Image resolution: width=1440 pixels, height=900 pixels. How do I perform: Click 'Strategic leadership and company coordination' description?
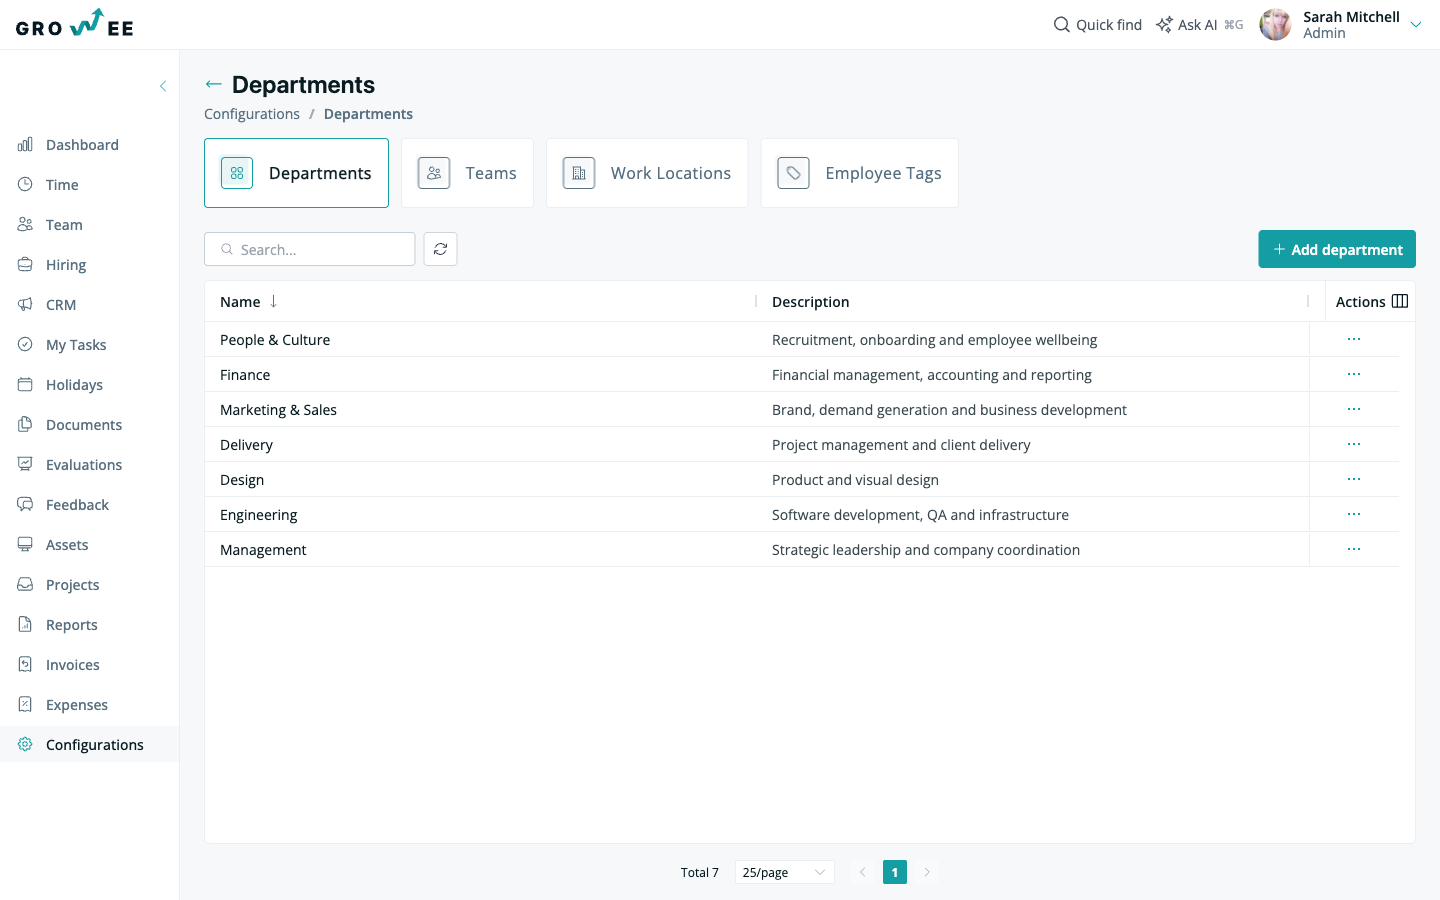[926, 550]
